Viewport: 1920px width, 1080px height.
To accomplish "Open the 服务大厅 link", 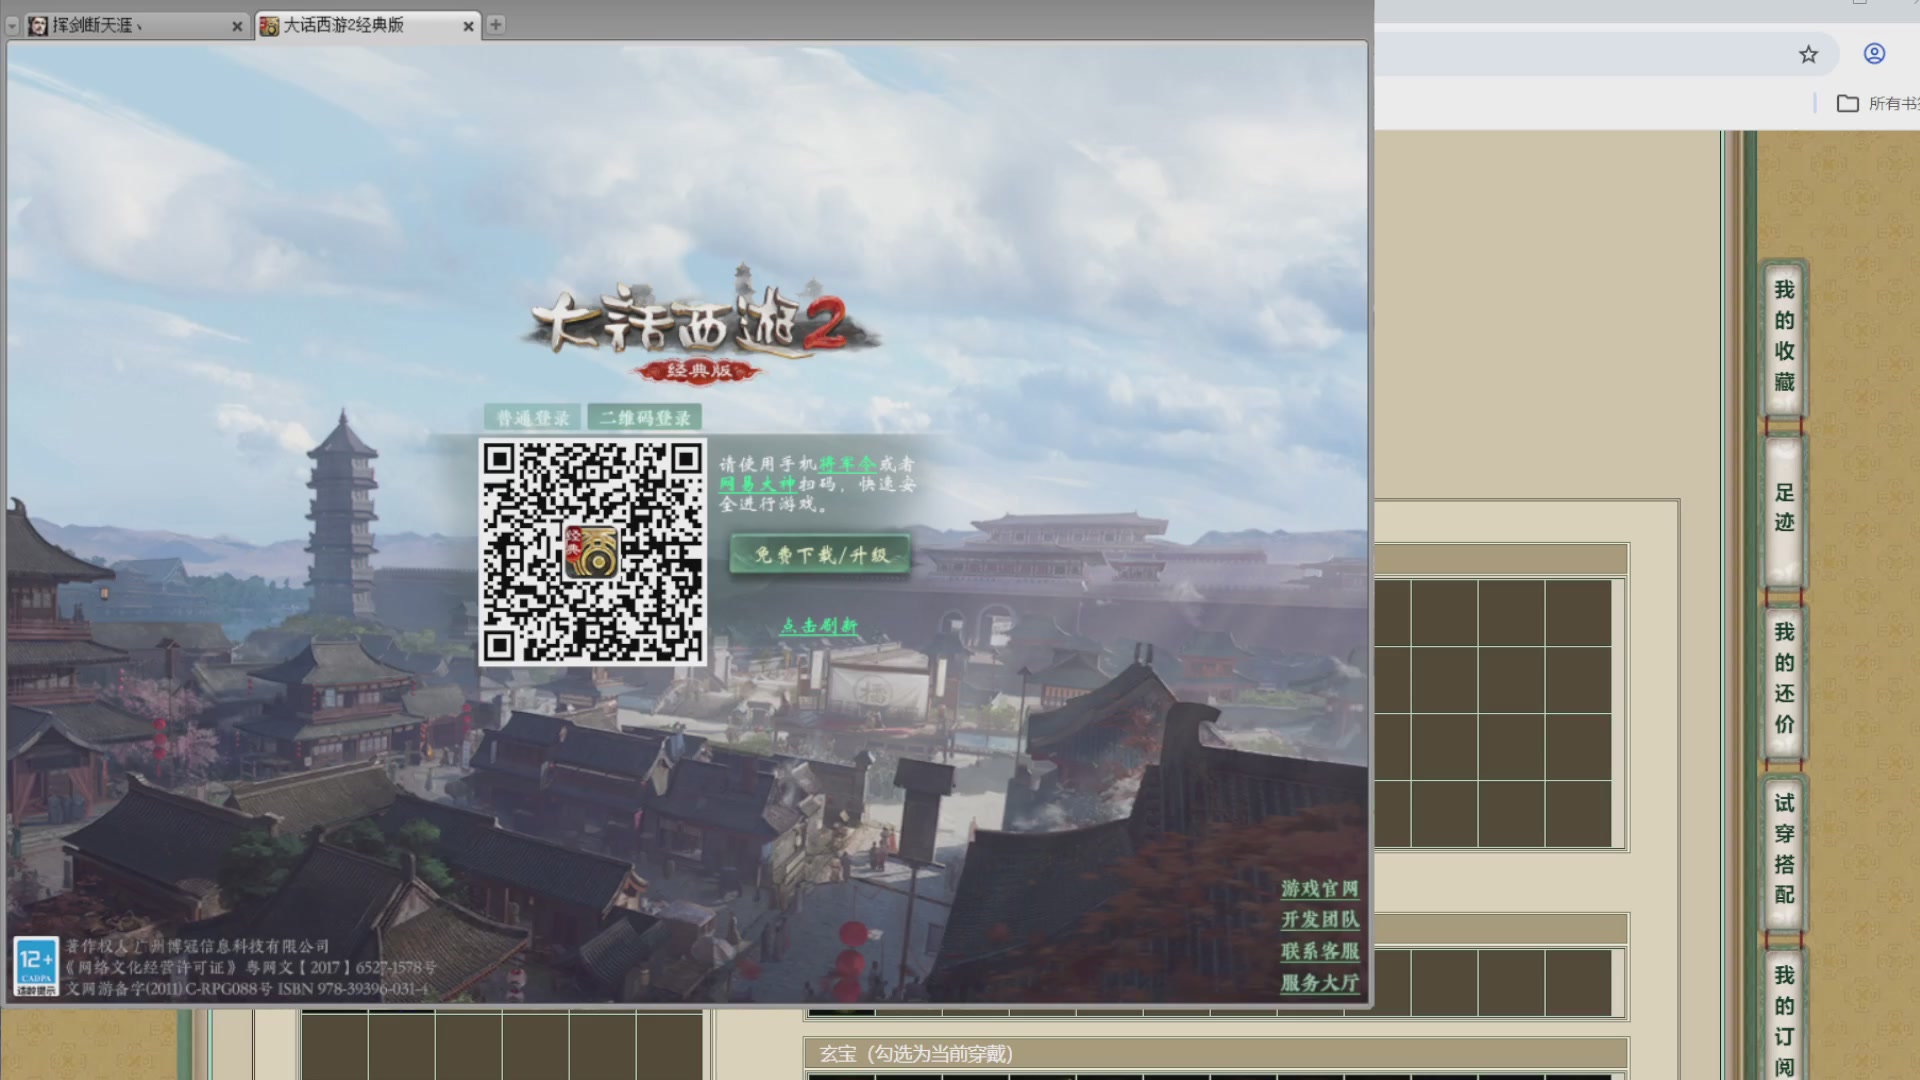I will tap(1319, 983).
